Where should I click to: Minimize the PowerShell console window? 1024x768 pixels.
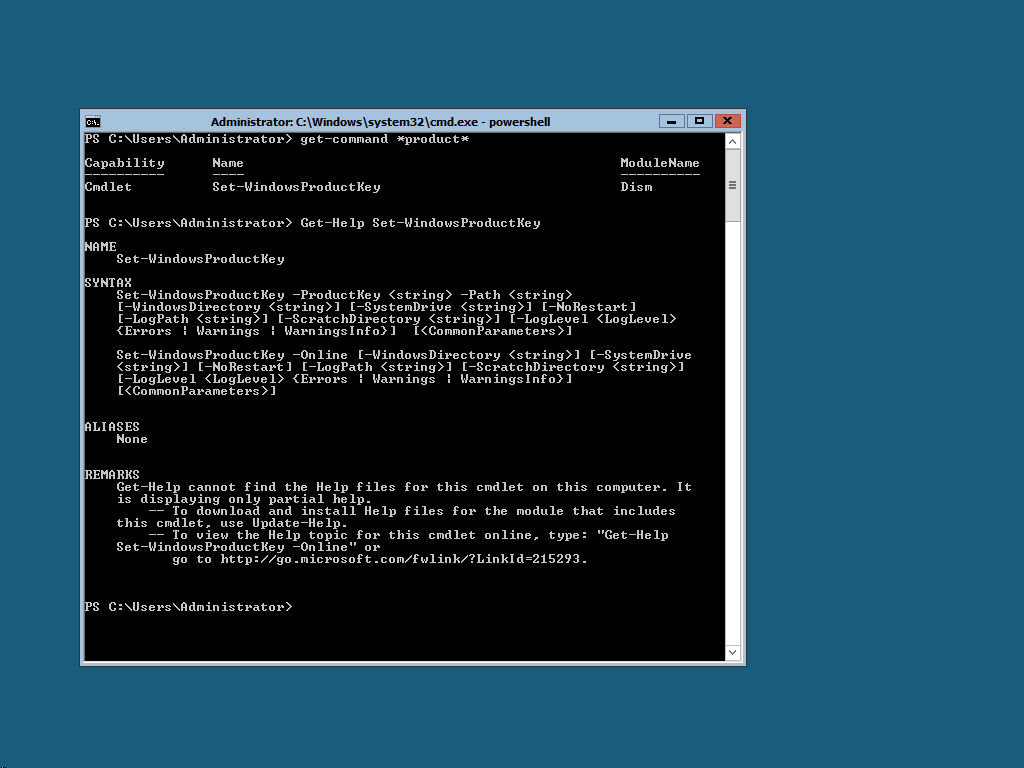click(671, 121)
